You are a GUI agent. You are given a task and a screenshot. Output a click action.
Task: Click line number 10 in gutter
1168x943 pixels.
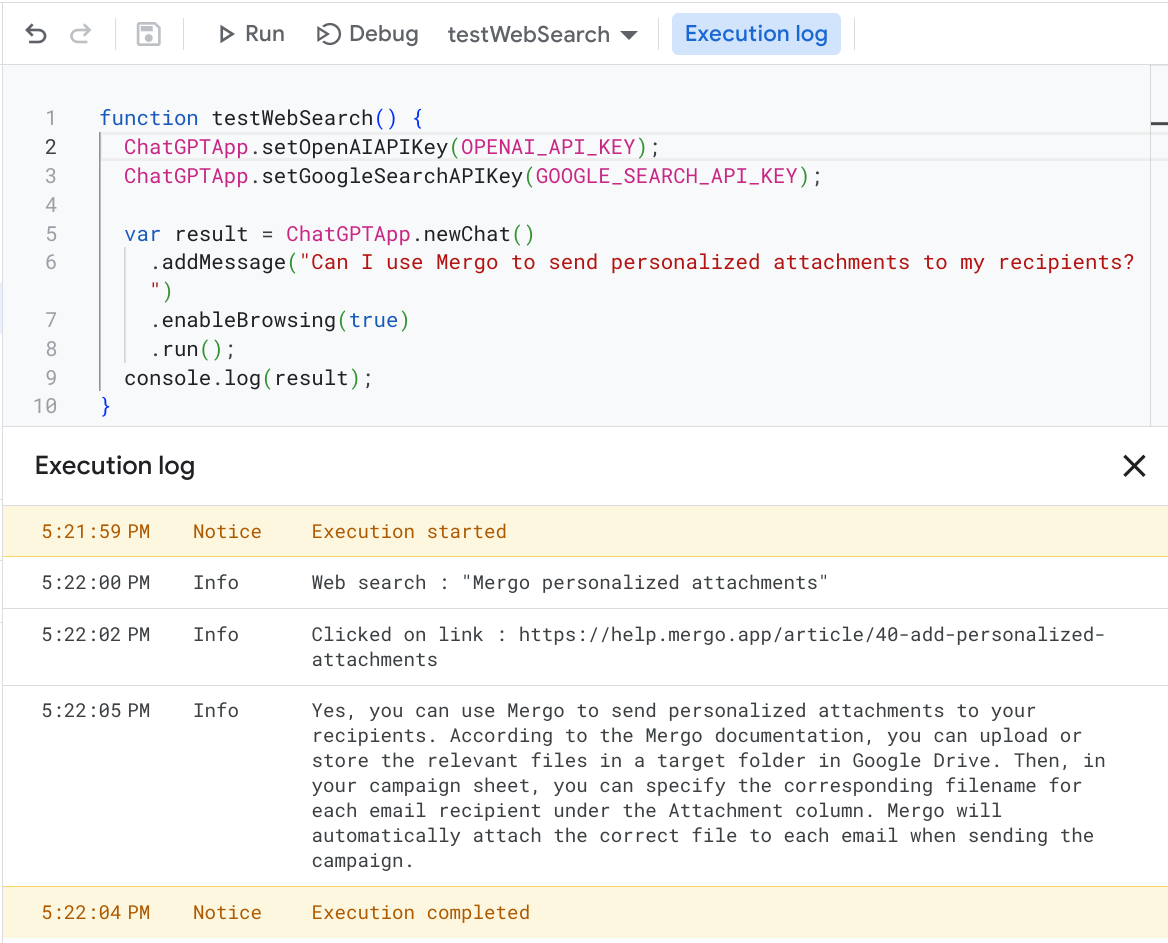point(45,406)
